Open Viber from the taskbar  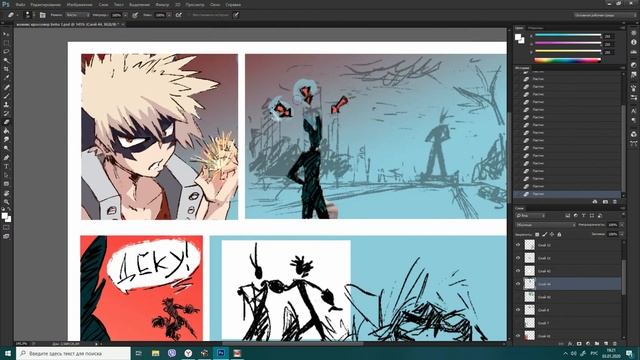[172, 353]
